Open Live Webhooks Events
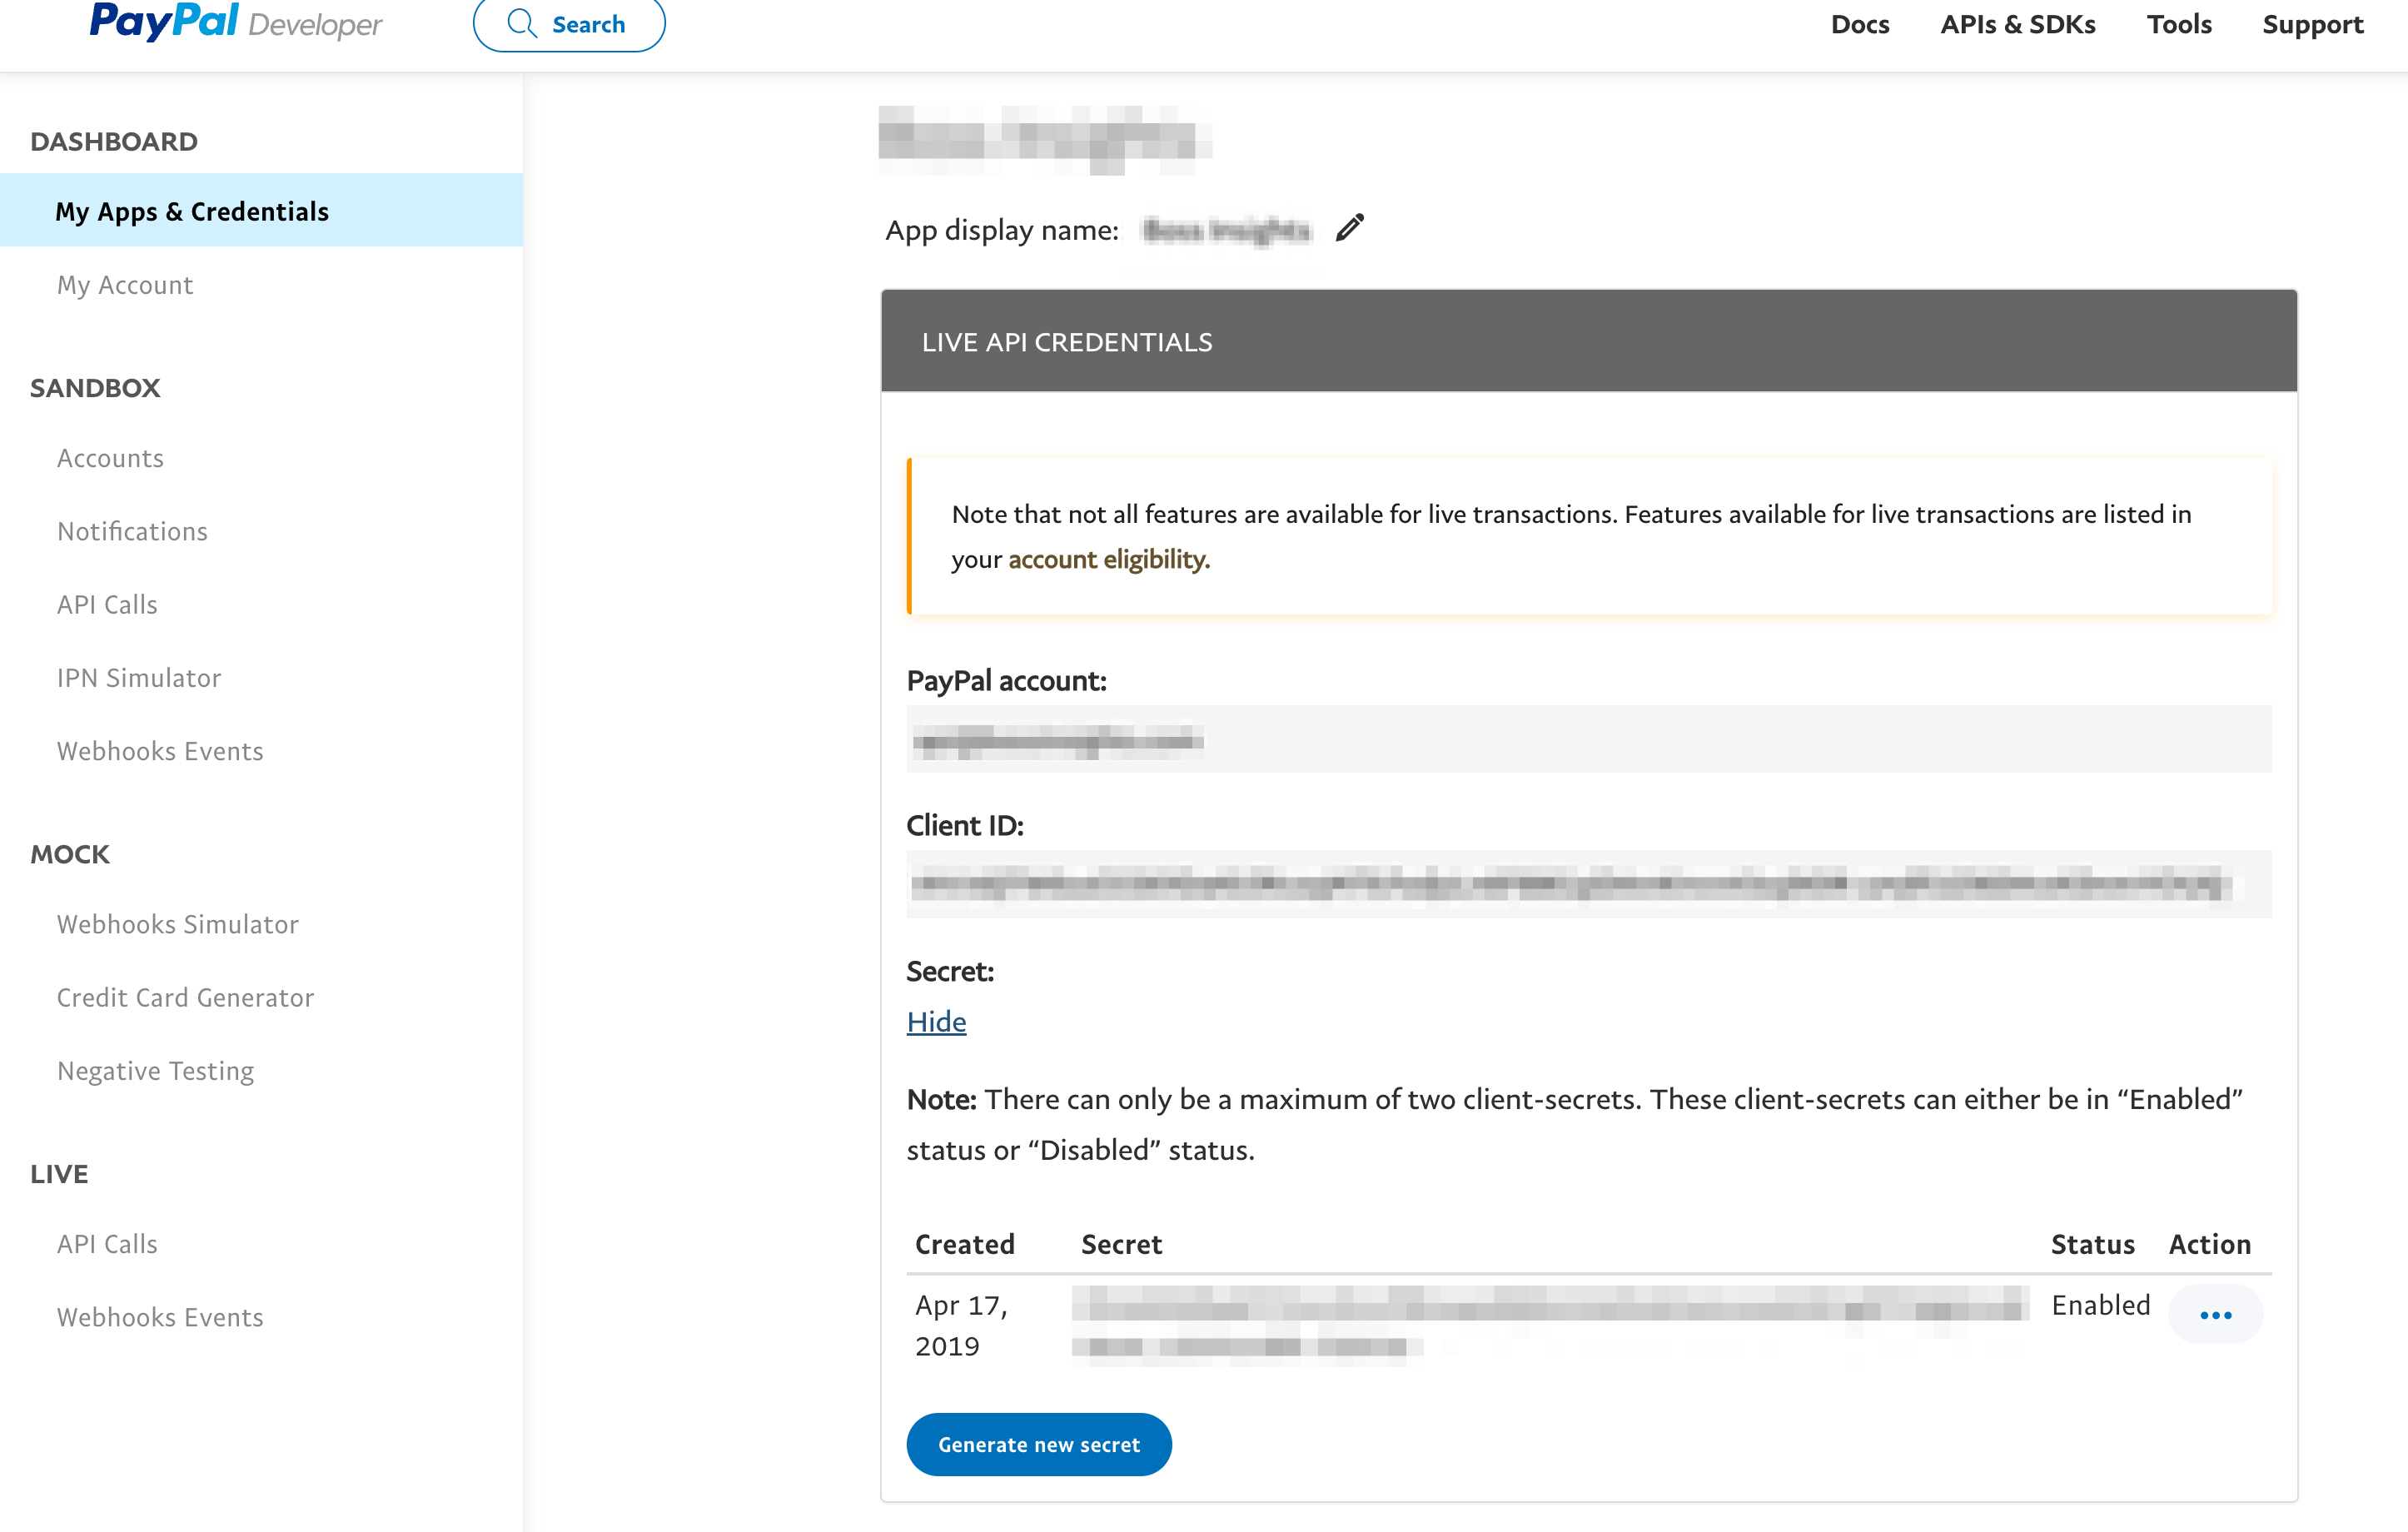 [x=160, y=1317]
